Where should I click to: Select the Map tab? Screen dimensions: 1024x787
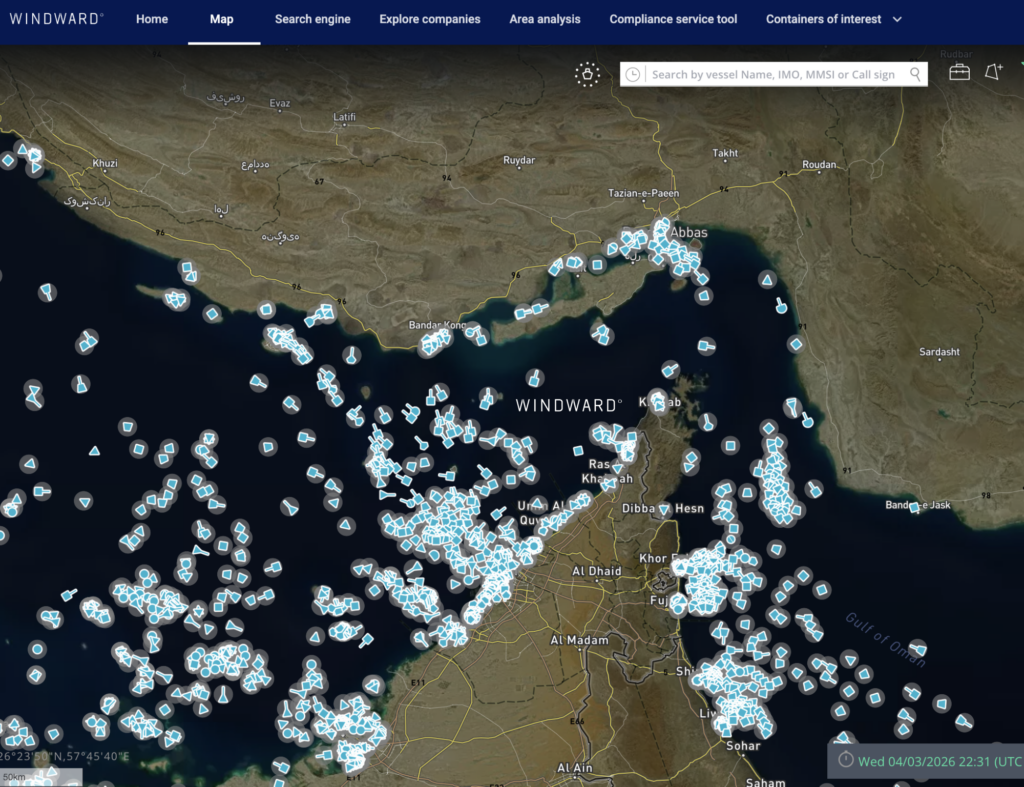coord(221,20)
